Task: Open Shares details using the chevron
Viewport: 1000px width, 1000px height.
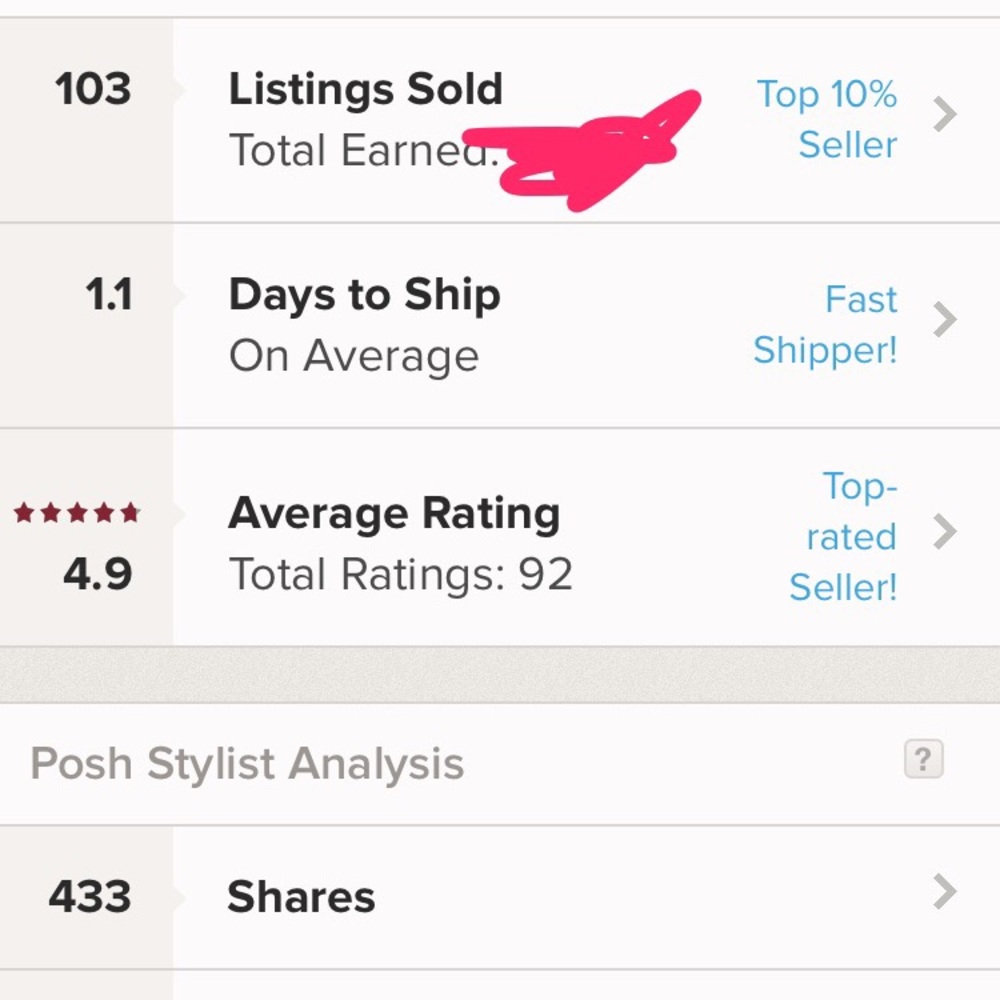Action: click(x=944, y=891)
